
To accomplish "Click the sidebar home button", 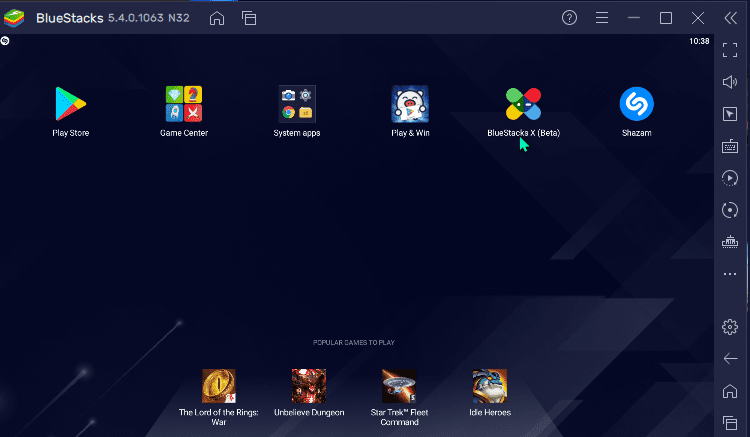I will [729, 391].
